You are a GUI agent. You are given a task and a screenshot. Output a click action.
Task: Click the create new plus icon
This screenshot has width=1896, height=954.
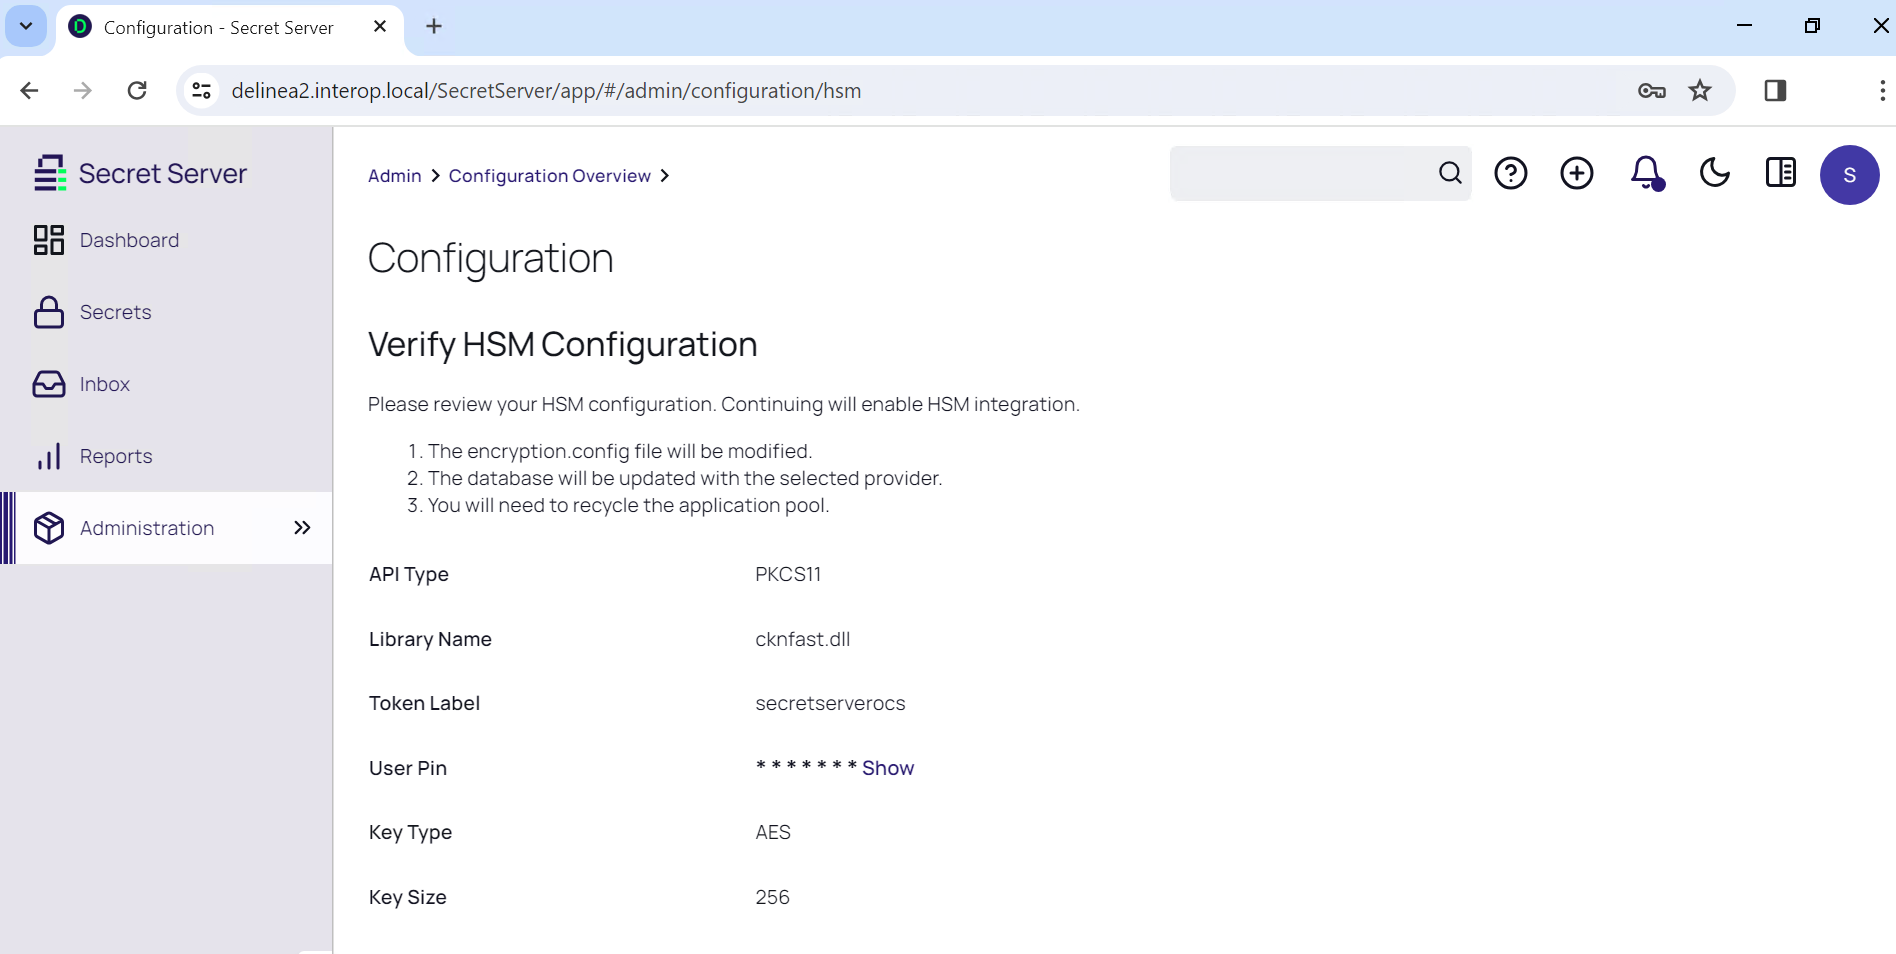pyautogui.click(x=1577, y=173)
